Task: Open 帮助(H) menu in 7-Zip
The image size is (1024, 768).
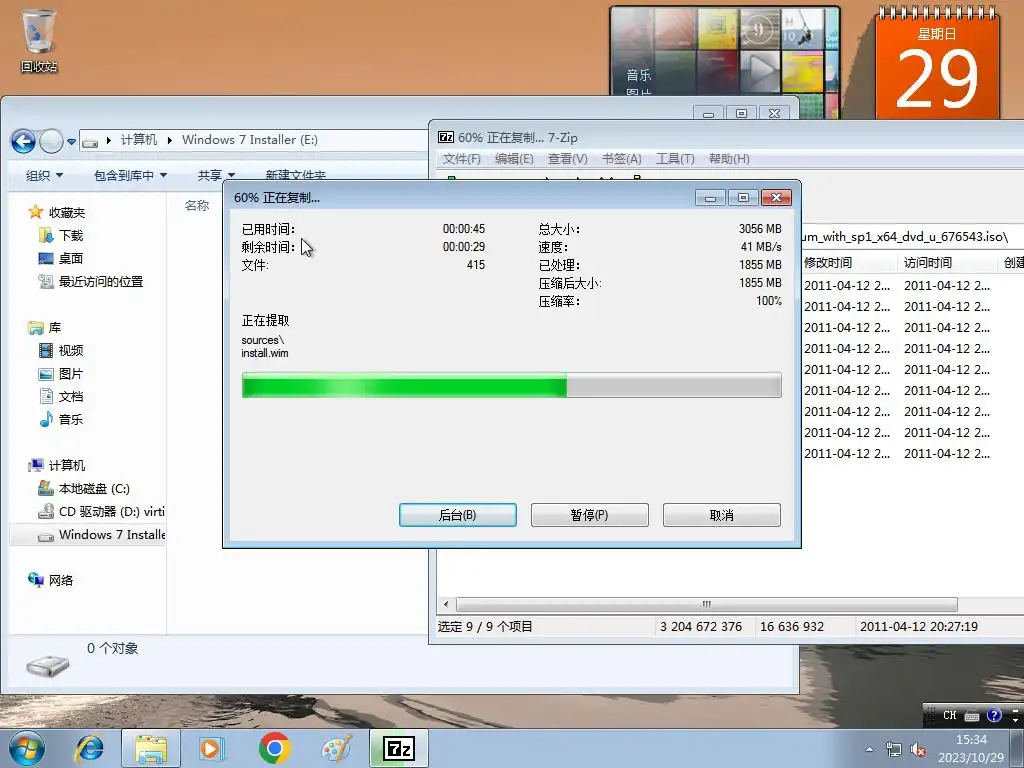Action: coord(729,159)
